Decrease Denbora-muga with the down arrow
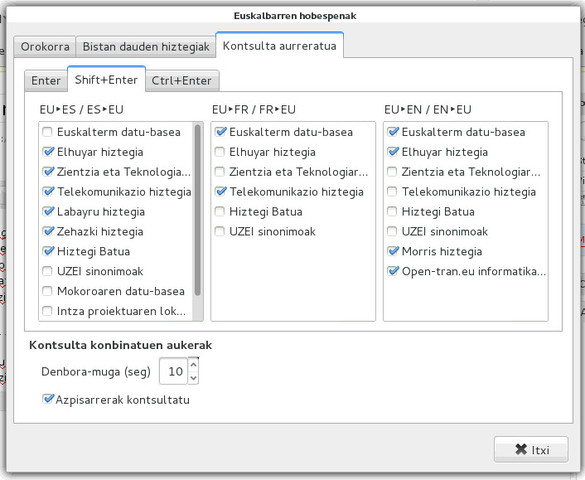This screenshot has width=585, height=480. [193, 378]
